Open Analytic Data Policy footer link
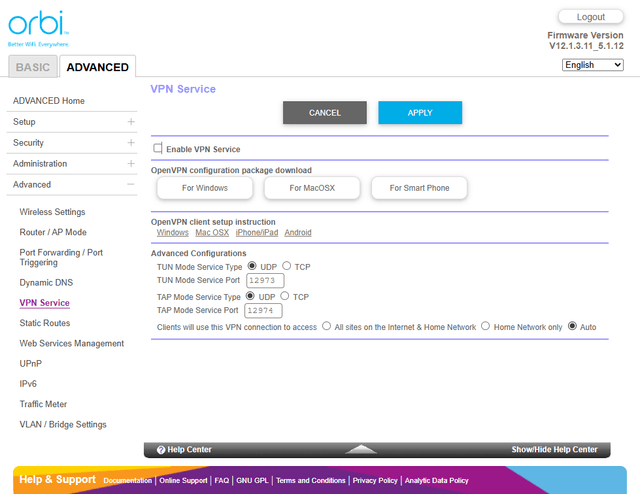The width and height of the screenshot is (640, 494). coord(437,481)
